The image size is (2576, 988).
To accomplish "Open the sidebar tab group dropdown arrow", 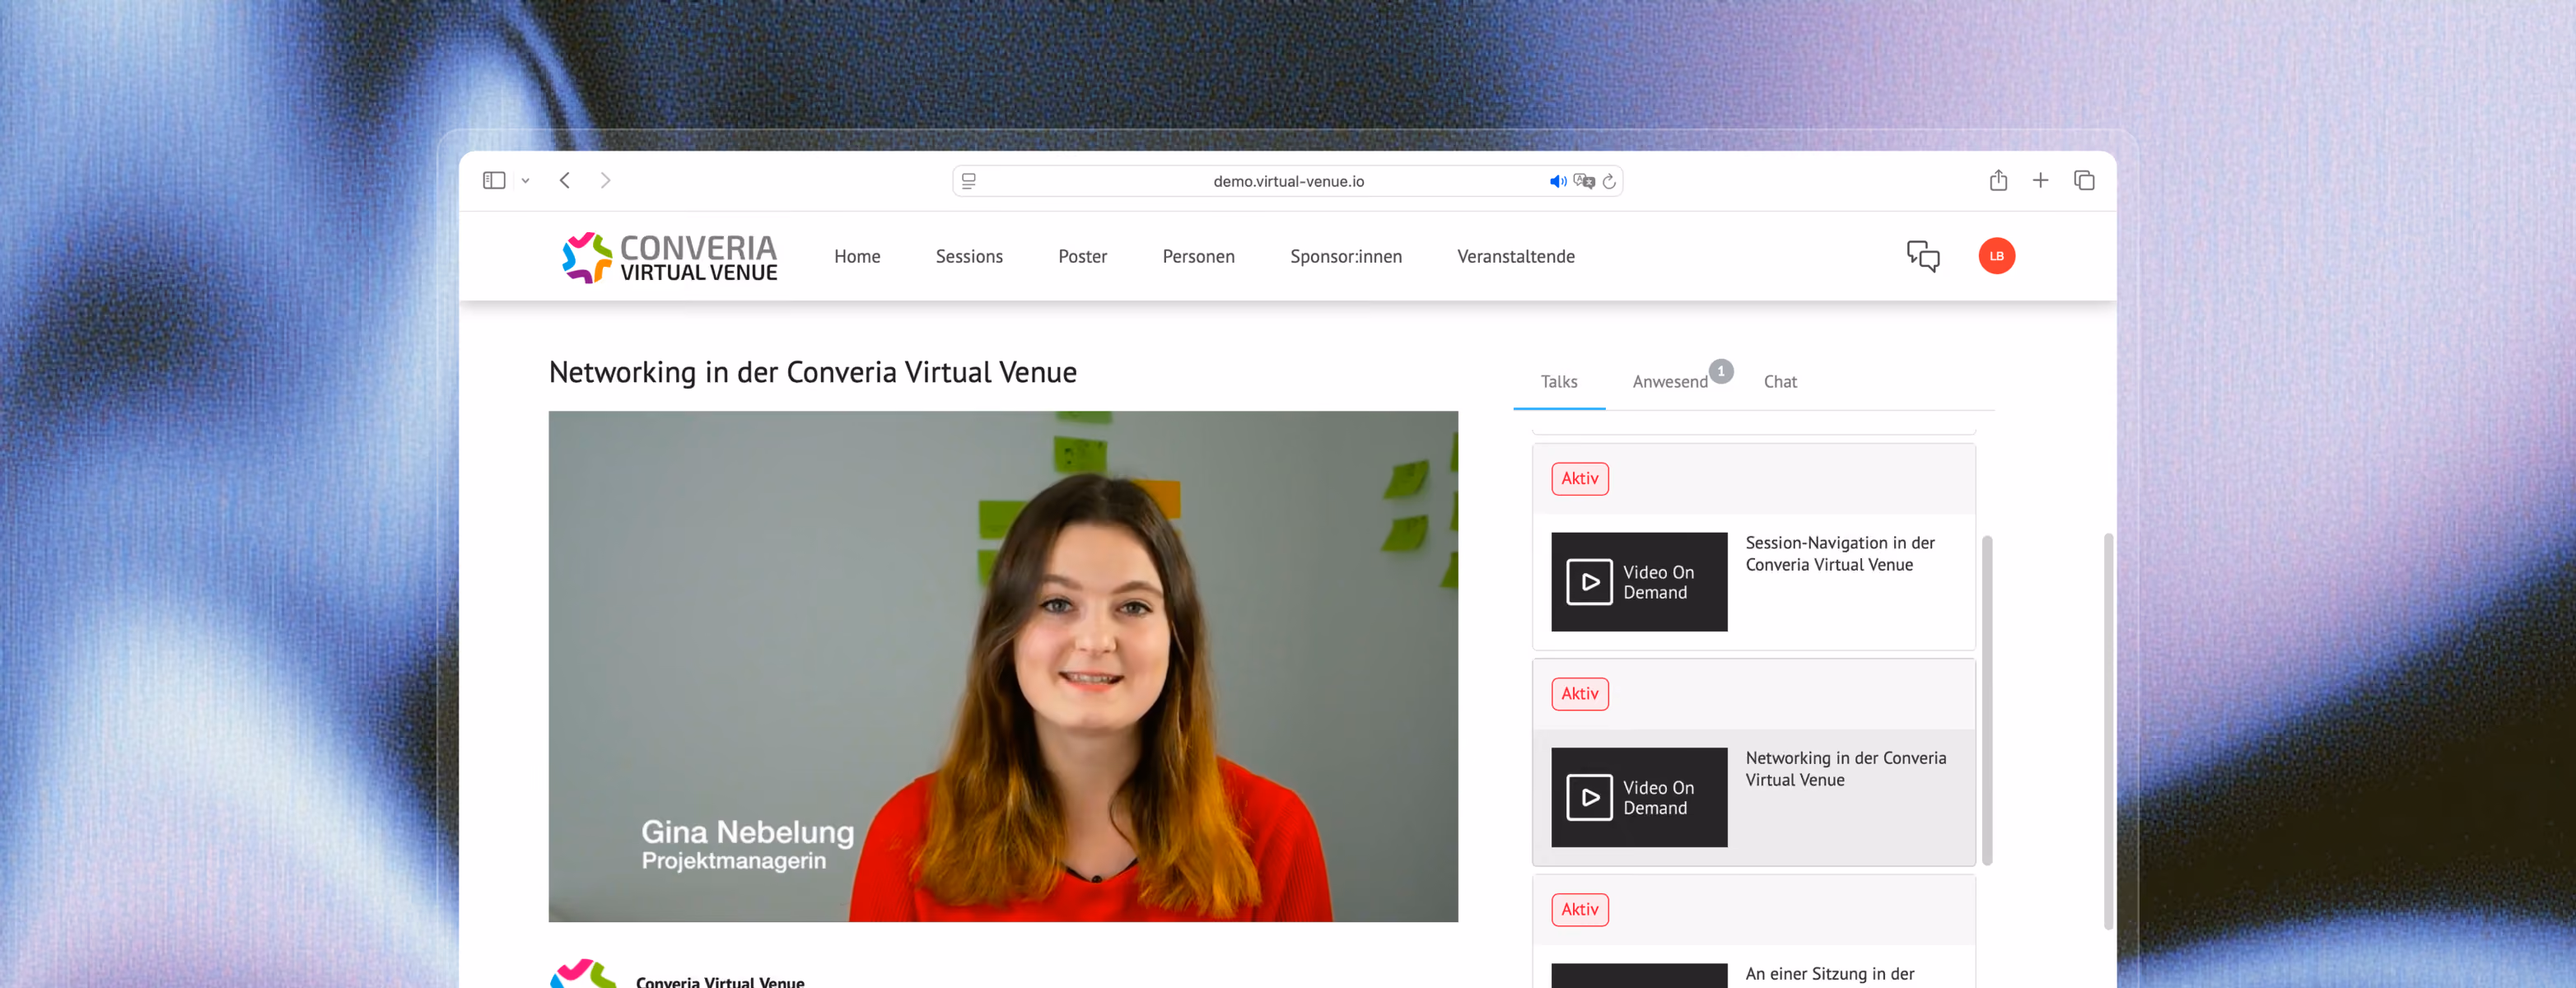I will (525, 181).
